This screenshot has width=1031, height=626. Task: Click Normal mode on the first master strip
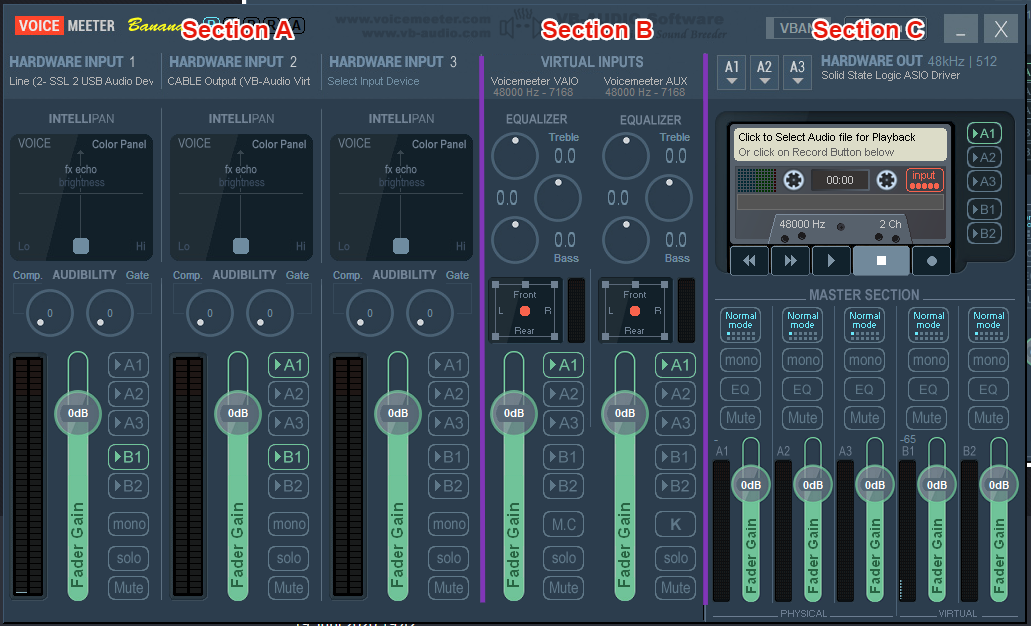point(740,324)
